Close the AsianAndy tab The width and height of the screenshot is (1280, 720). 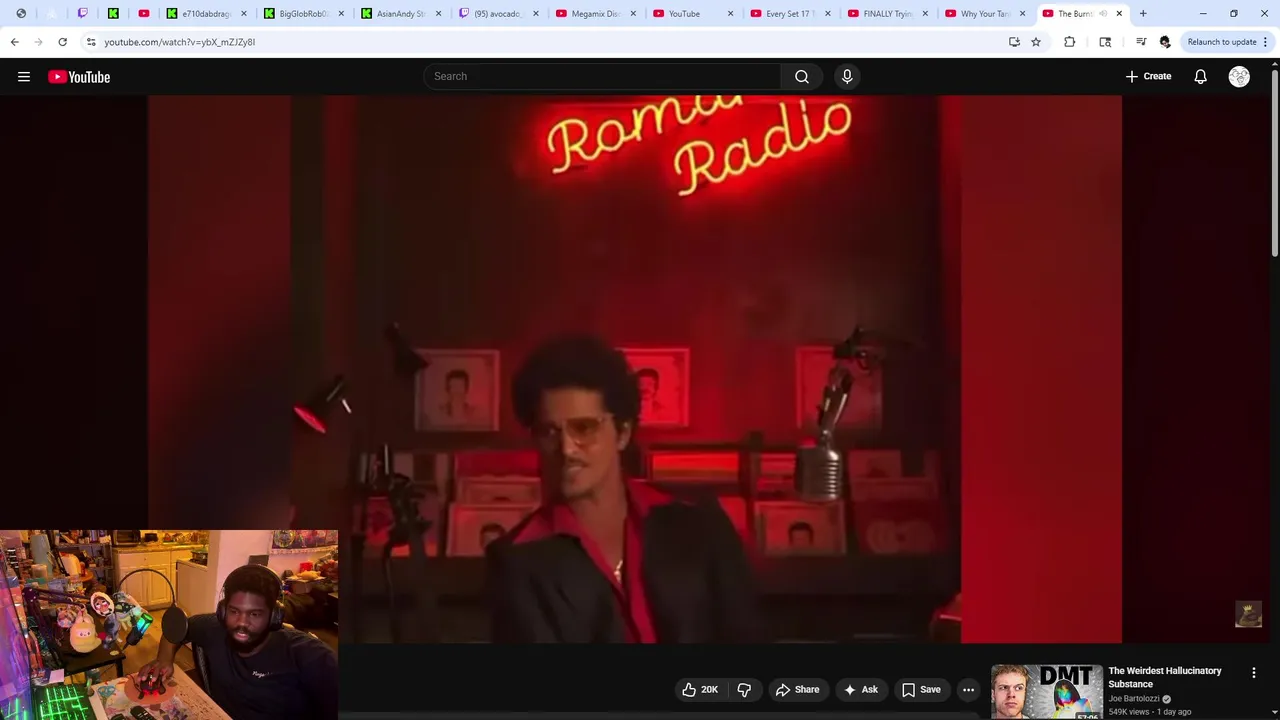coord(438,14)
